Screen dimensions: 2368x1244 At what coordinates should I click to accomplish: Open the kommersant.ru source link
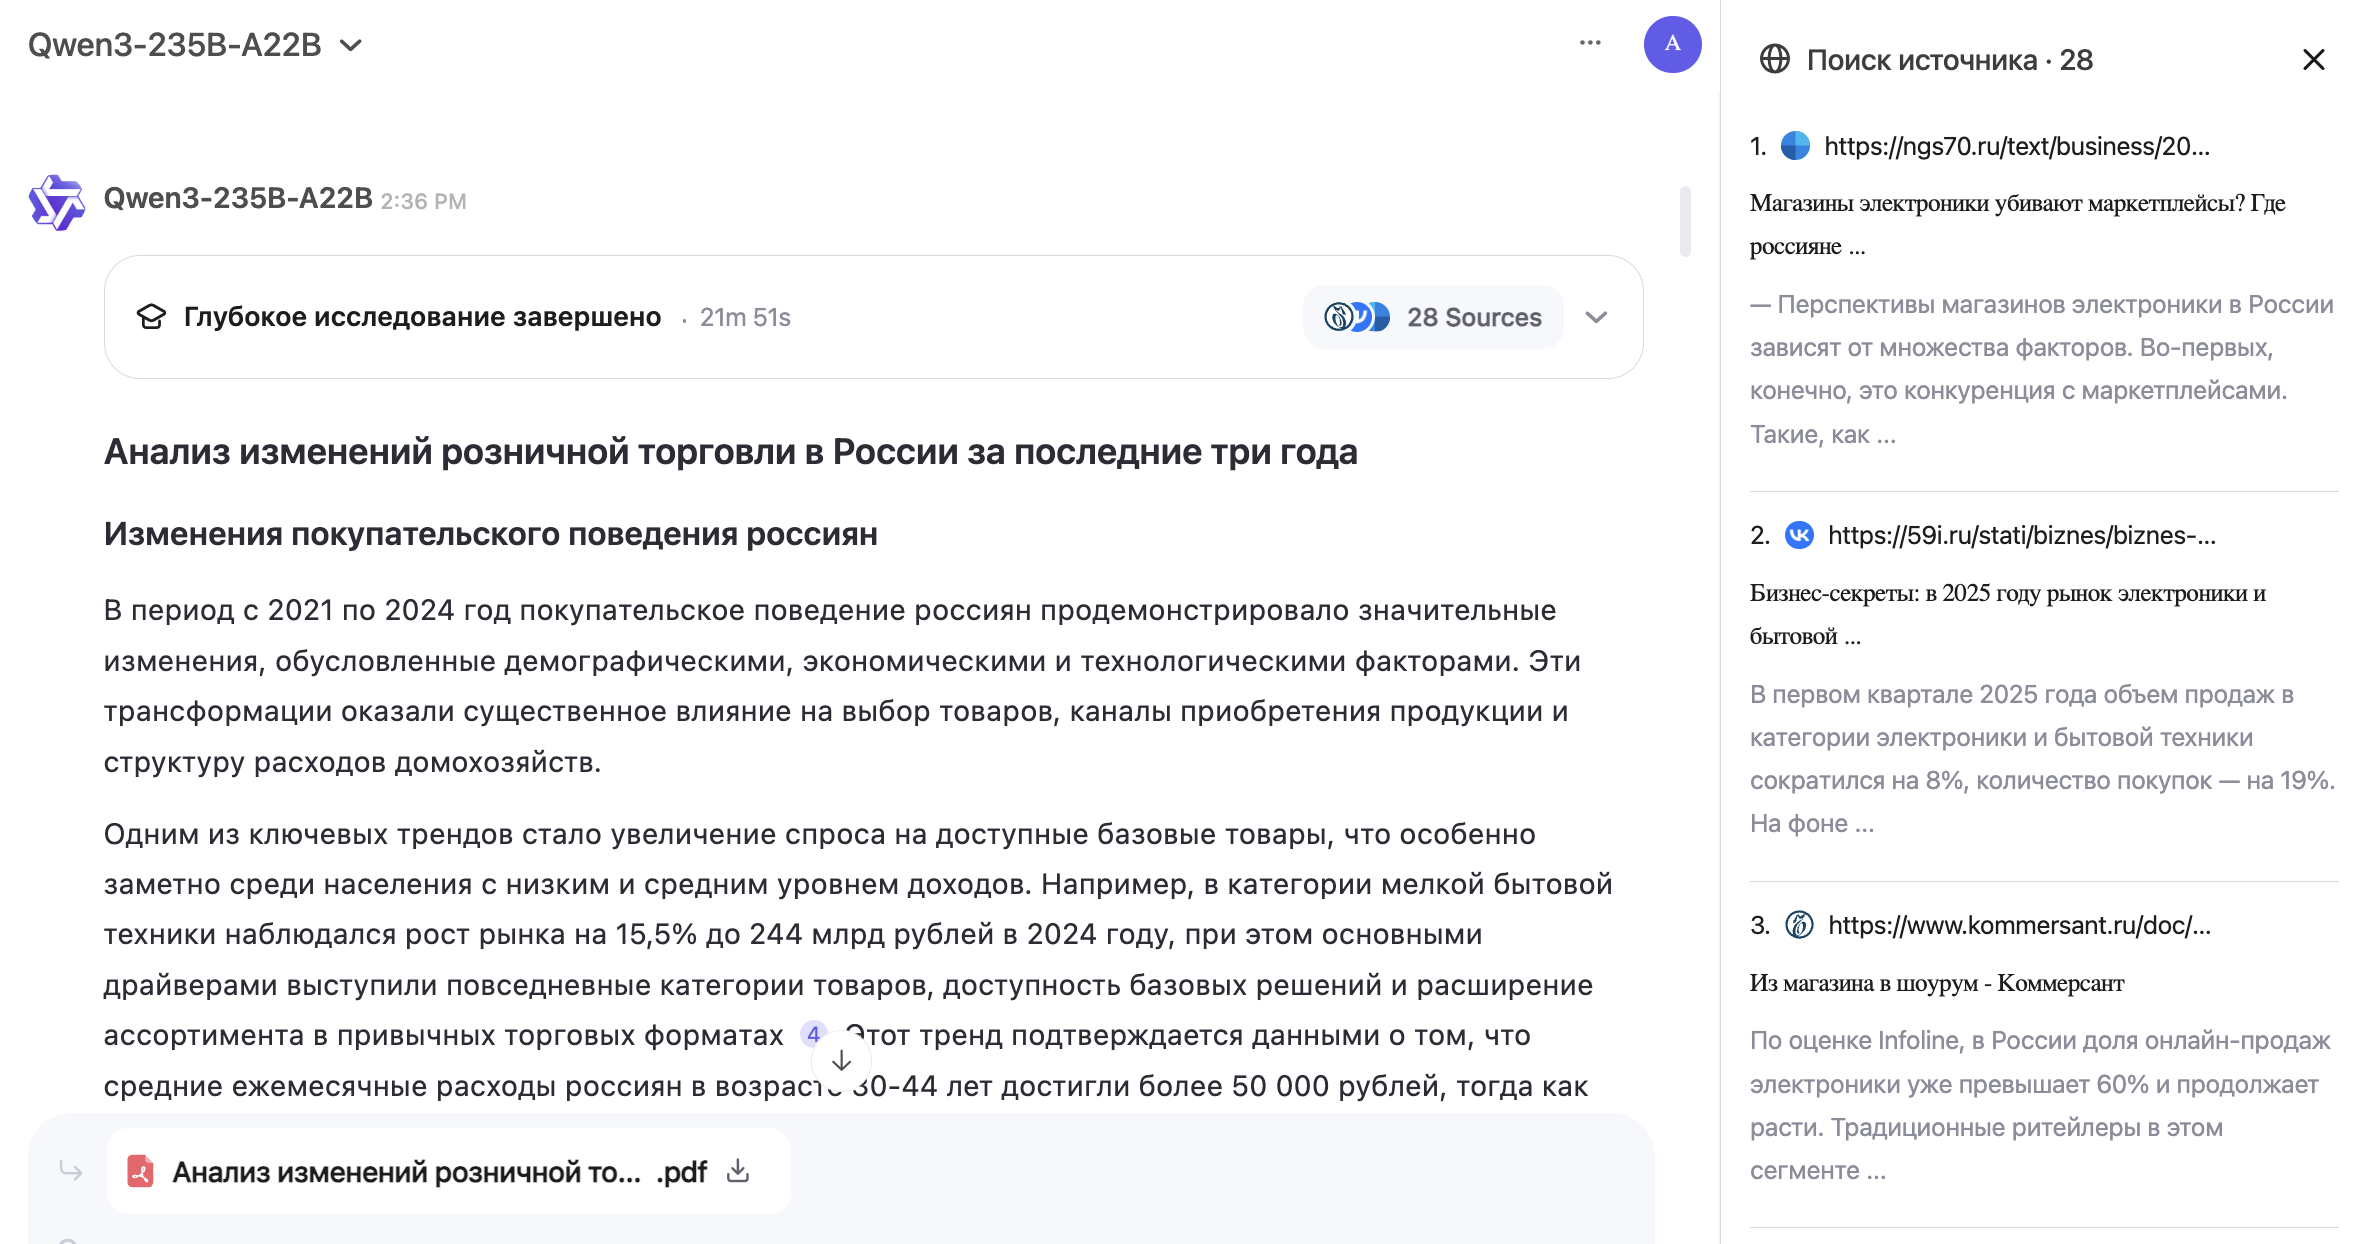[2018, 925]
